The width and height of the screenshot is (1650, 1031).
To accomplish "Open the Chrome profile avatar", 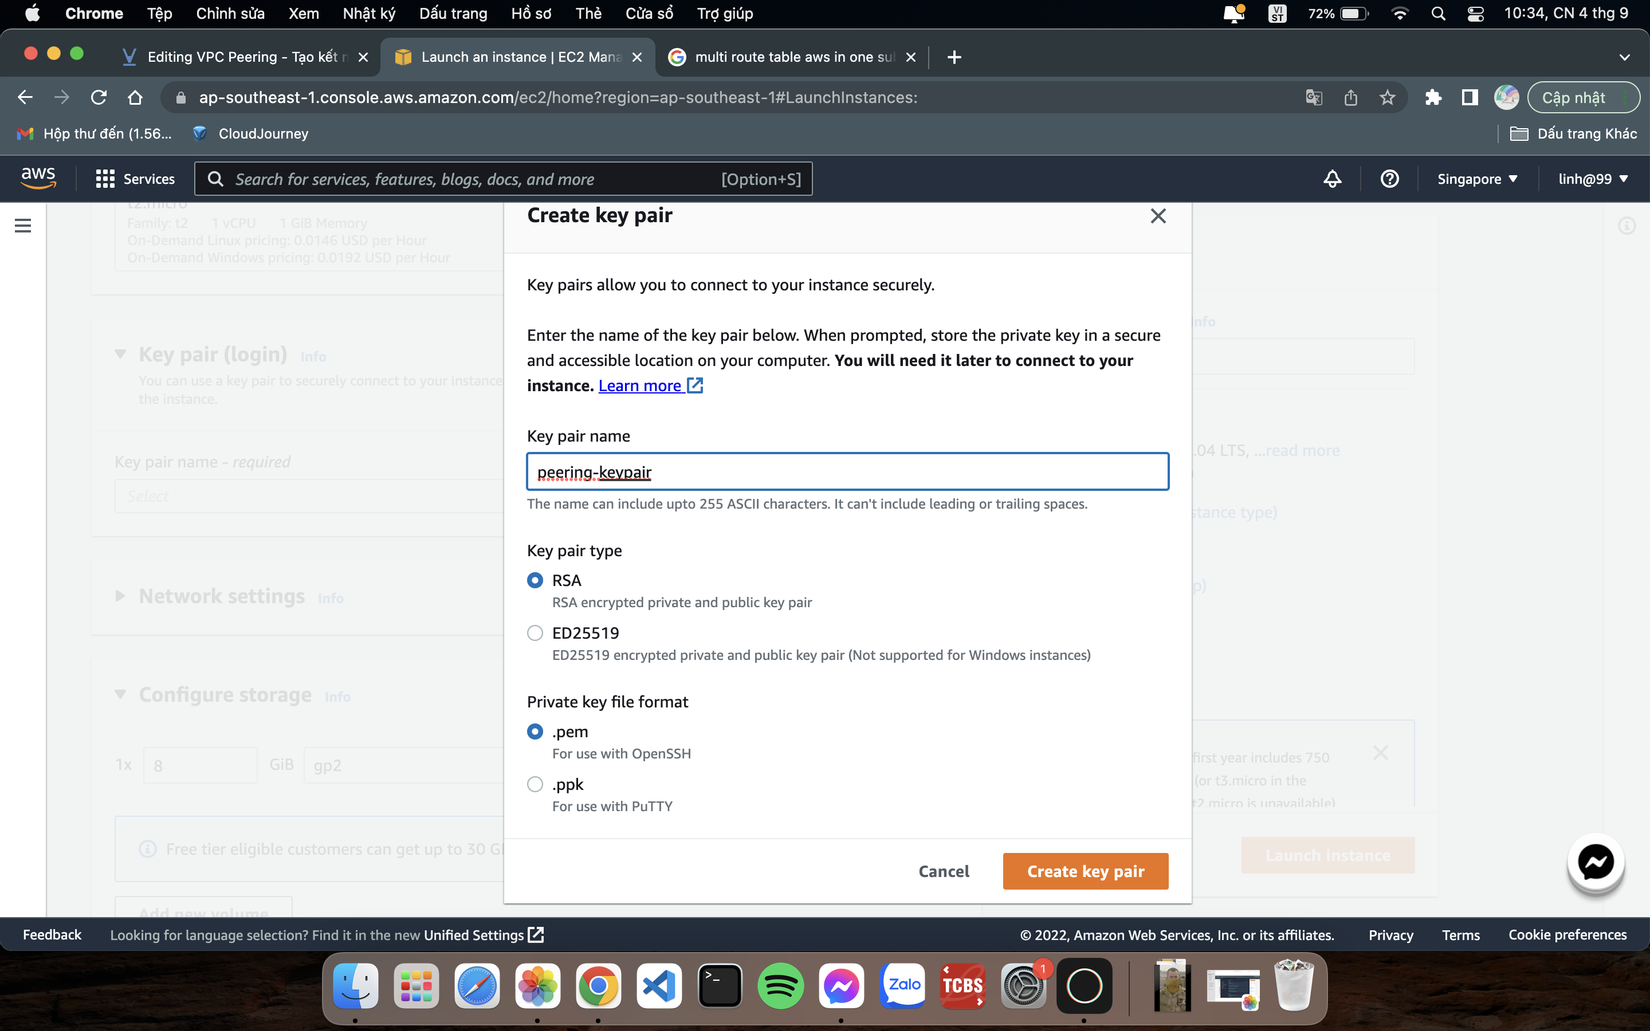I will pos(1506,97).
